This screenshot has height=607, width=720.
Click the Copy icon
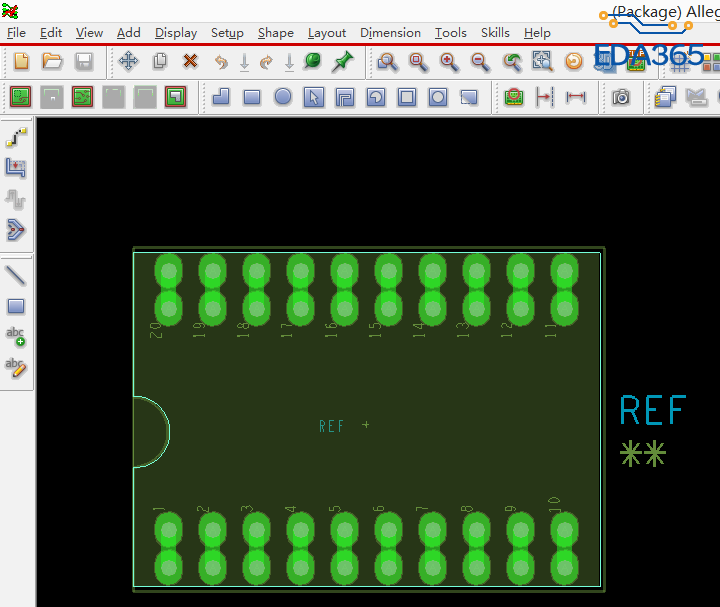tap(160, 61)
